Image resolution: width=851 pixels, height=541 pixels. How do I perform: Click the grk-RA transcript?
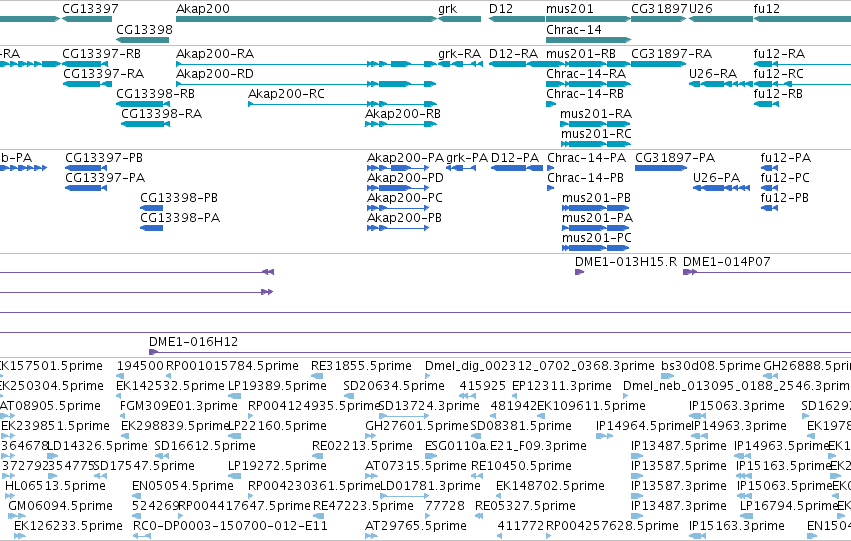460,64
